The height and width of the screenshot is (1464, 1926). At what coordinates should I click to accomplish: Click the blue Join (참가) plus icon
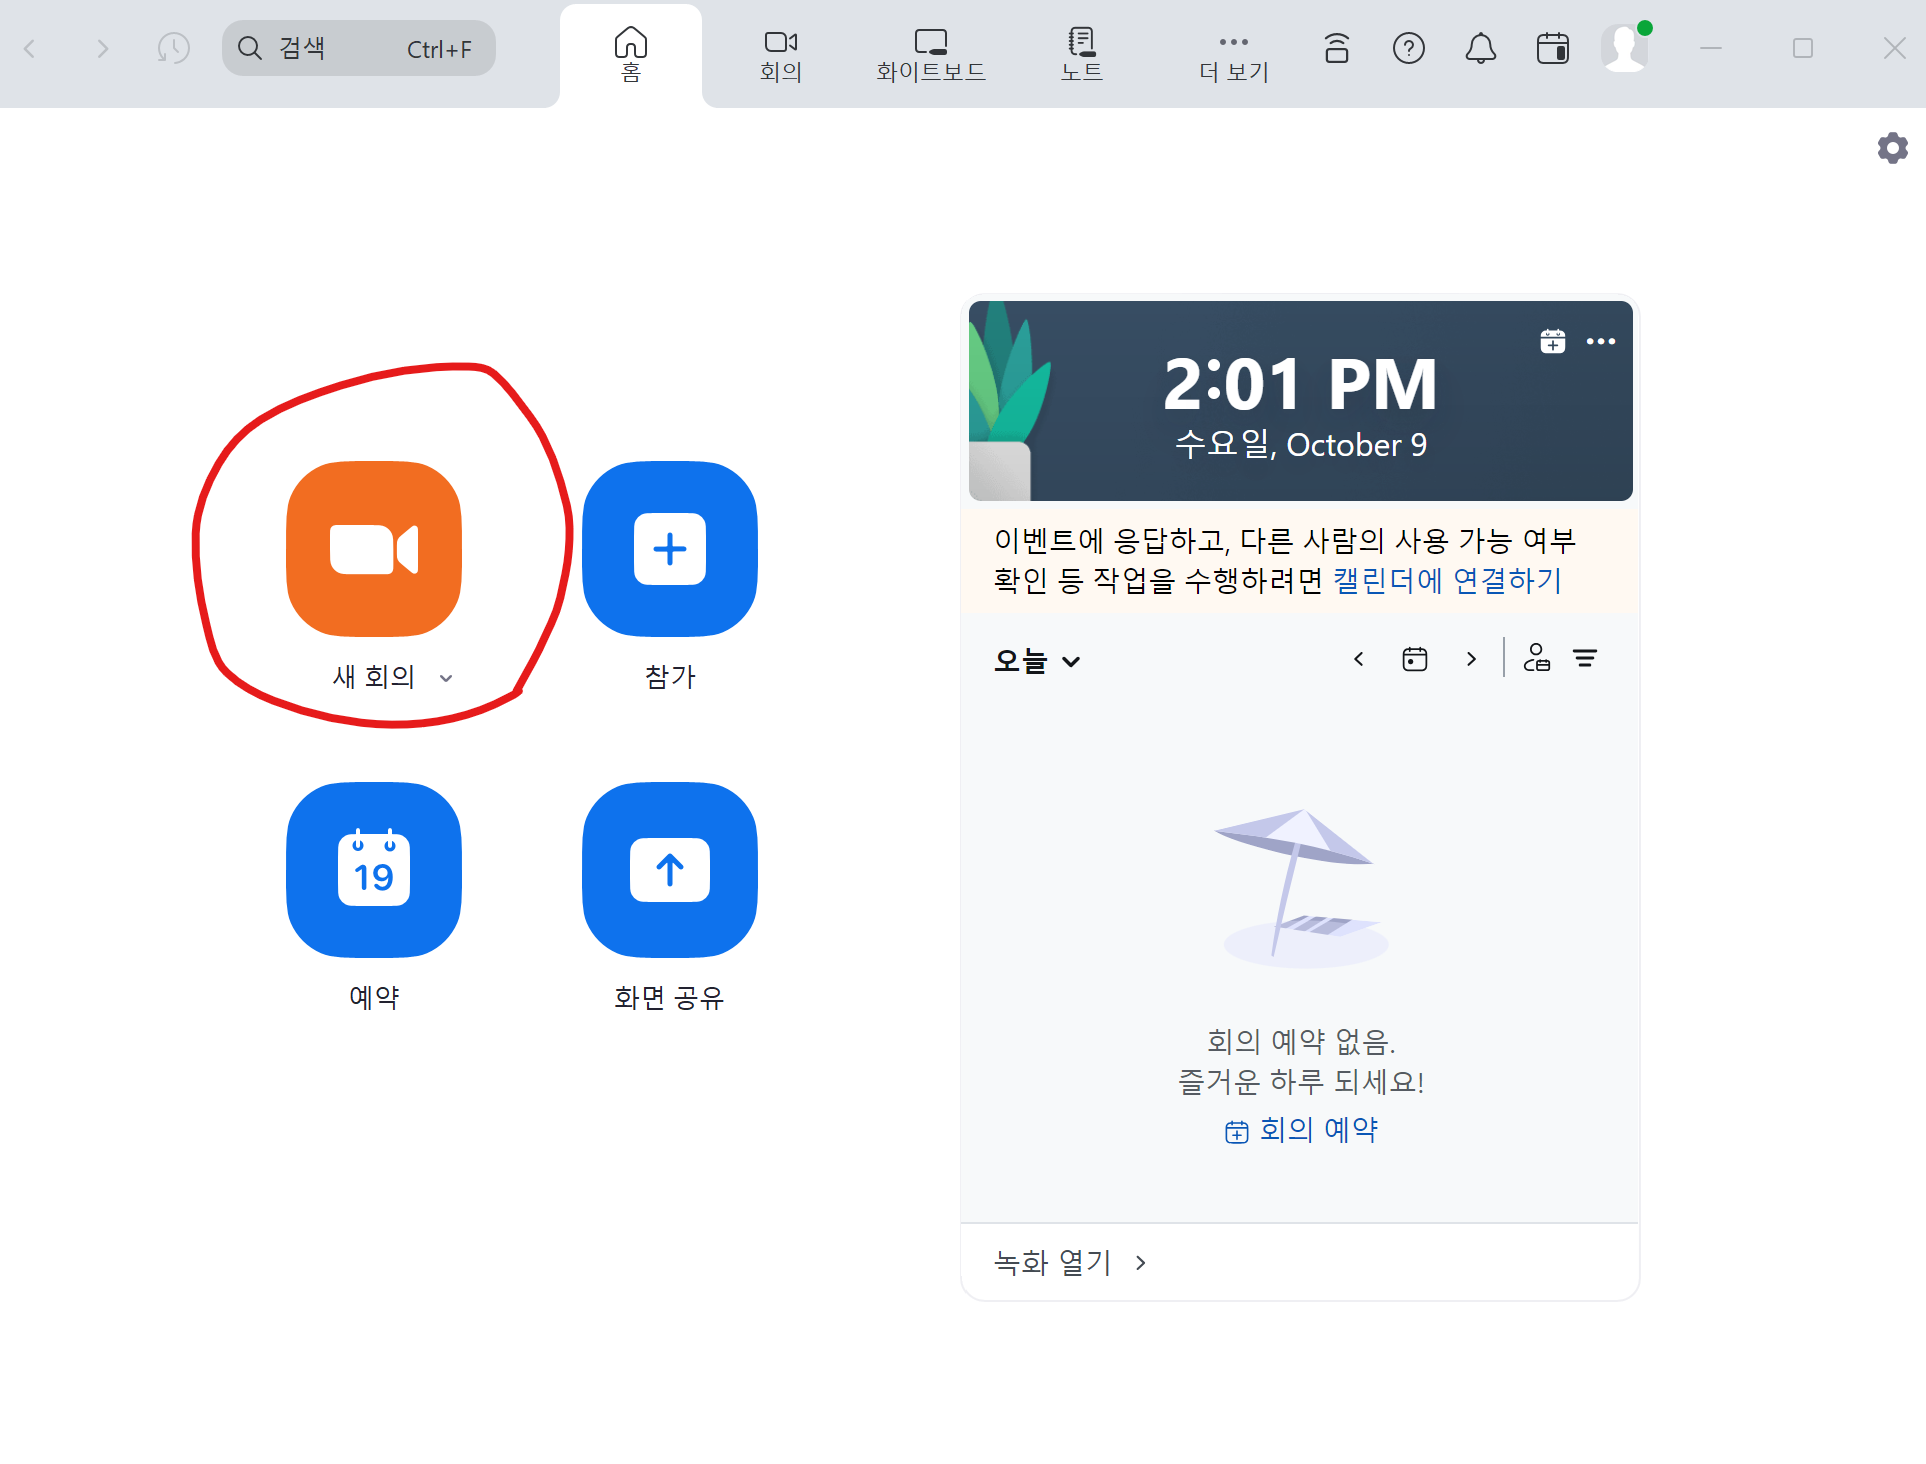pos(669,548)
